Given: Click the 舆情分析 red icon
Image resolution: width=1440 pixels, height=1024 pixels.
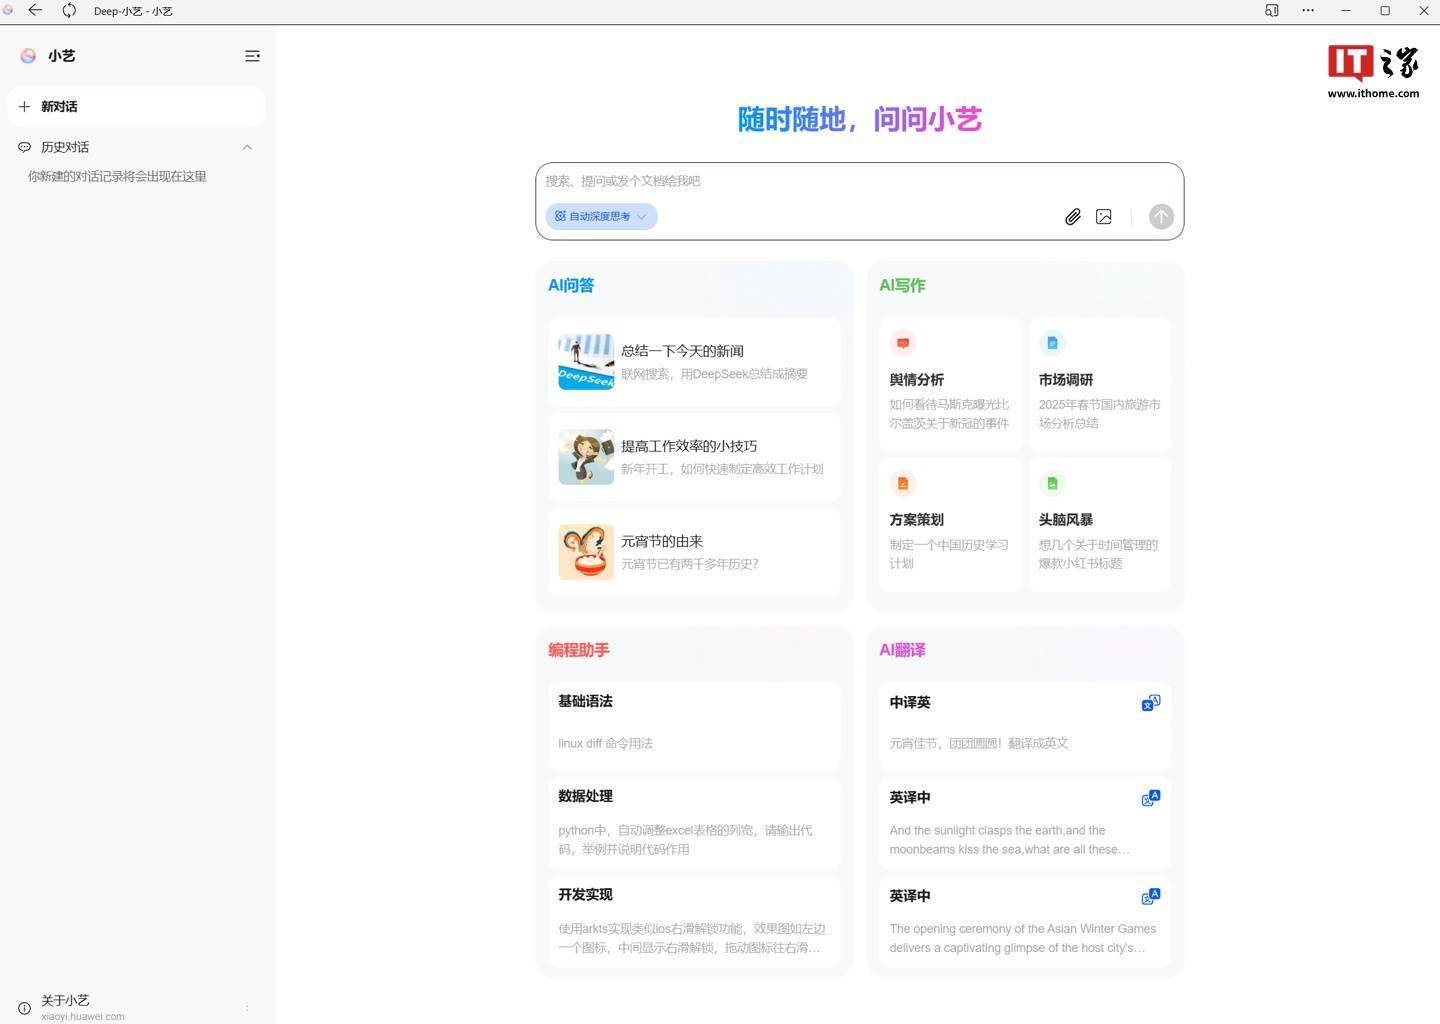Looking at the screenshot, I should tap(902, 343).
